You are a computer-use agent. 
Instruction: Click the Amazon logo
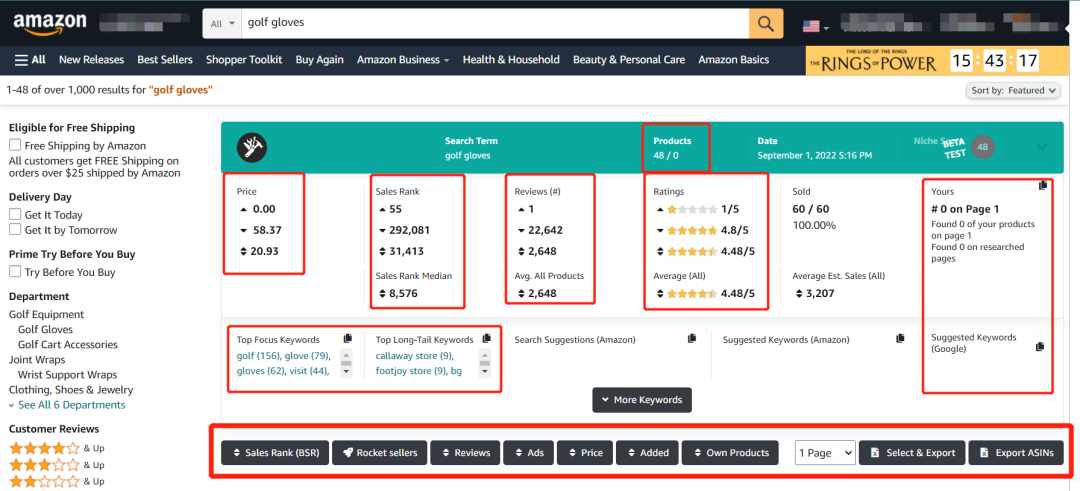(x=50, y=25)
